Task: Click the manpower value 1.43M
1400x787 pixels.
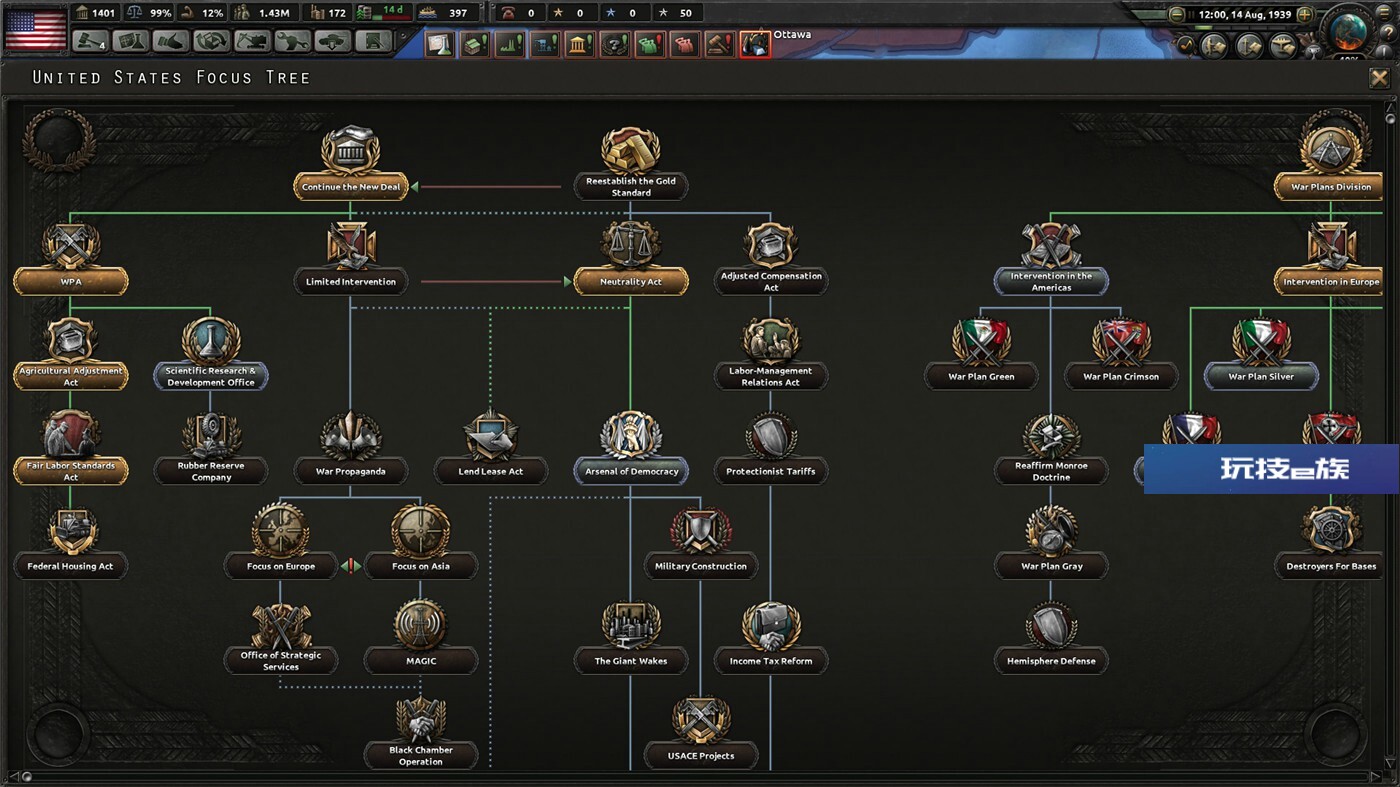Action: coord(274,13)
